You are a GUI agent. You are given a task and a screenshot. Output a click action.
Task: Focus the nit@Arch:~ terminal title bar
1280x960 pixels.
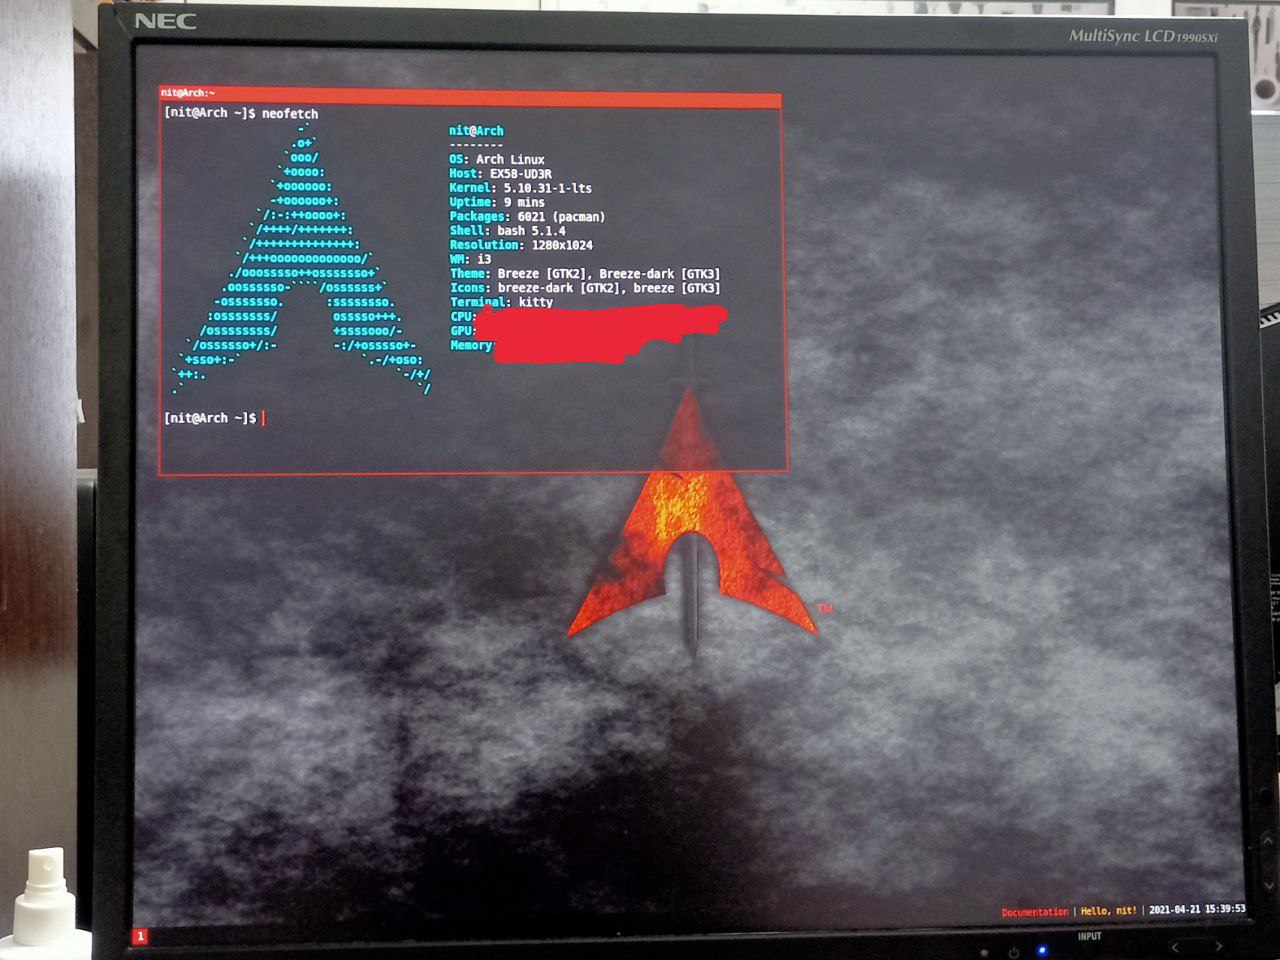coord(470,96)
